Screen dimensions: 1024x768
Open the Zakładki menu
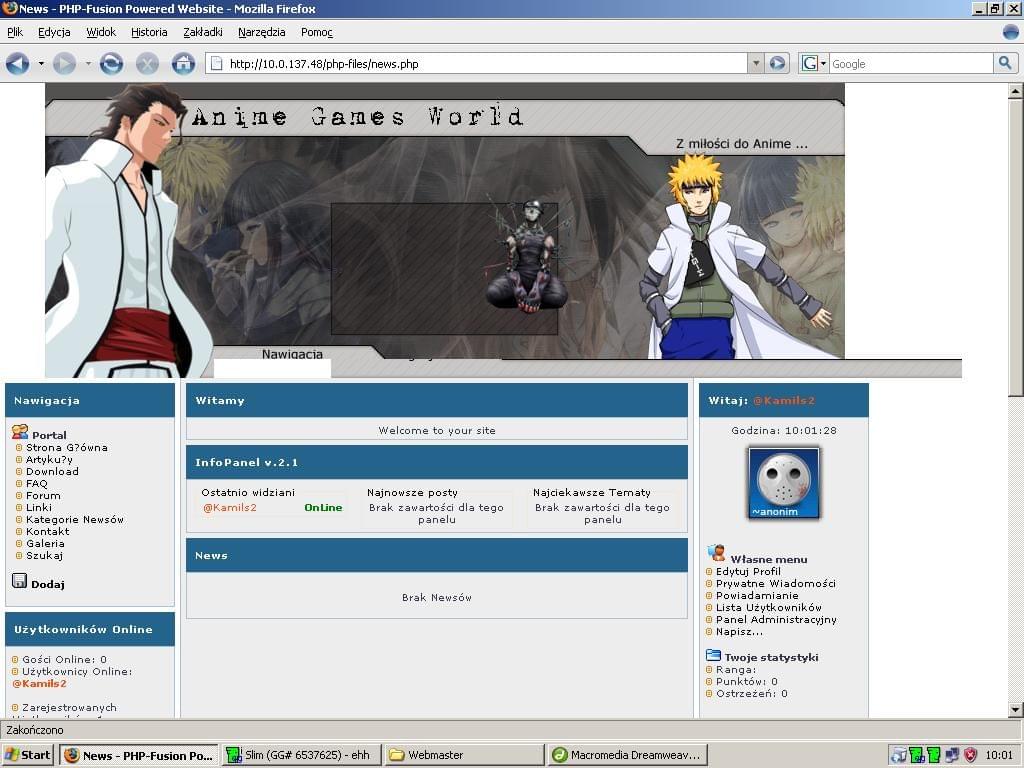[203, 32]
